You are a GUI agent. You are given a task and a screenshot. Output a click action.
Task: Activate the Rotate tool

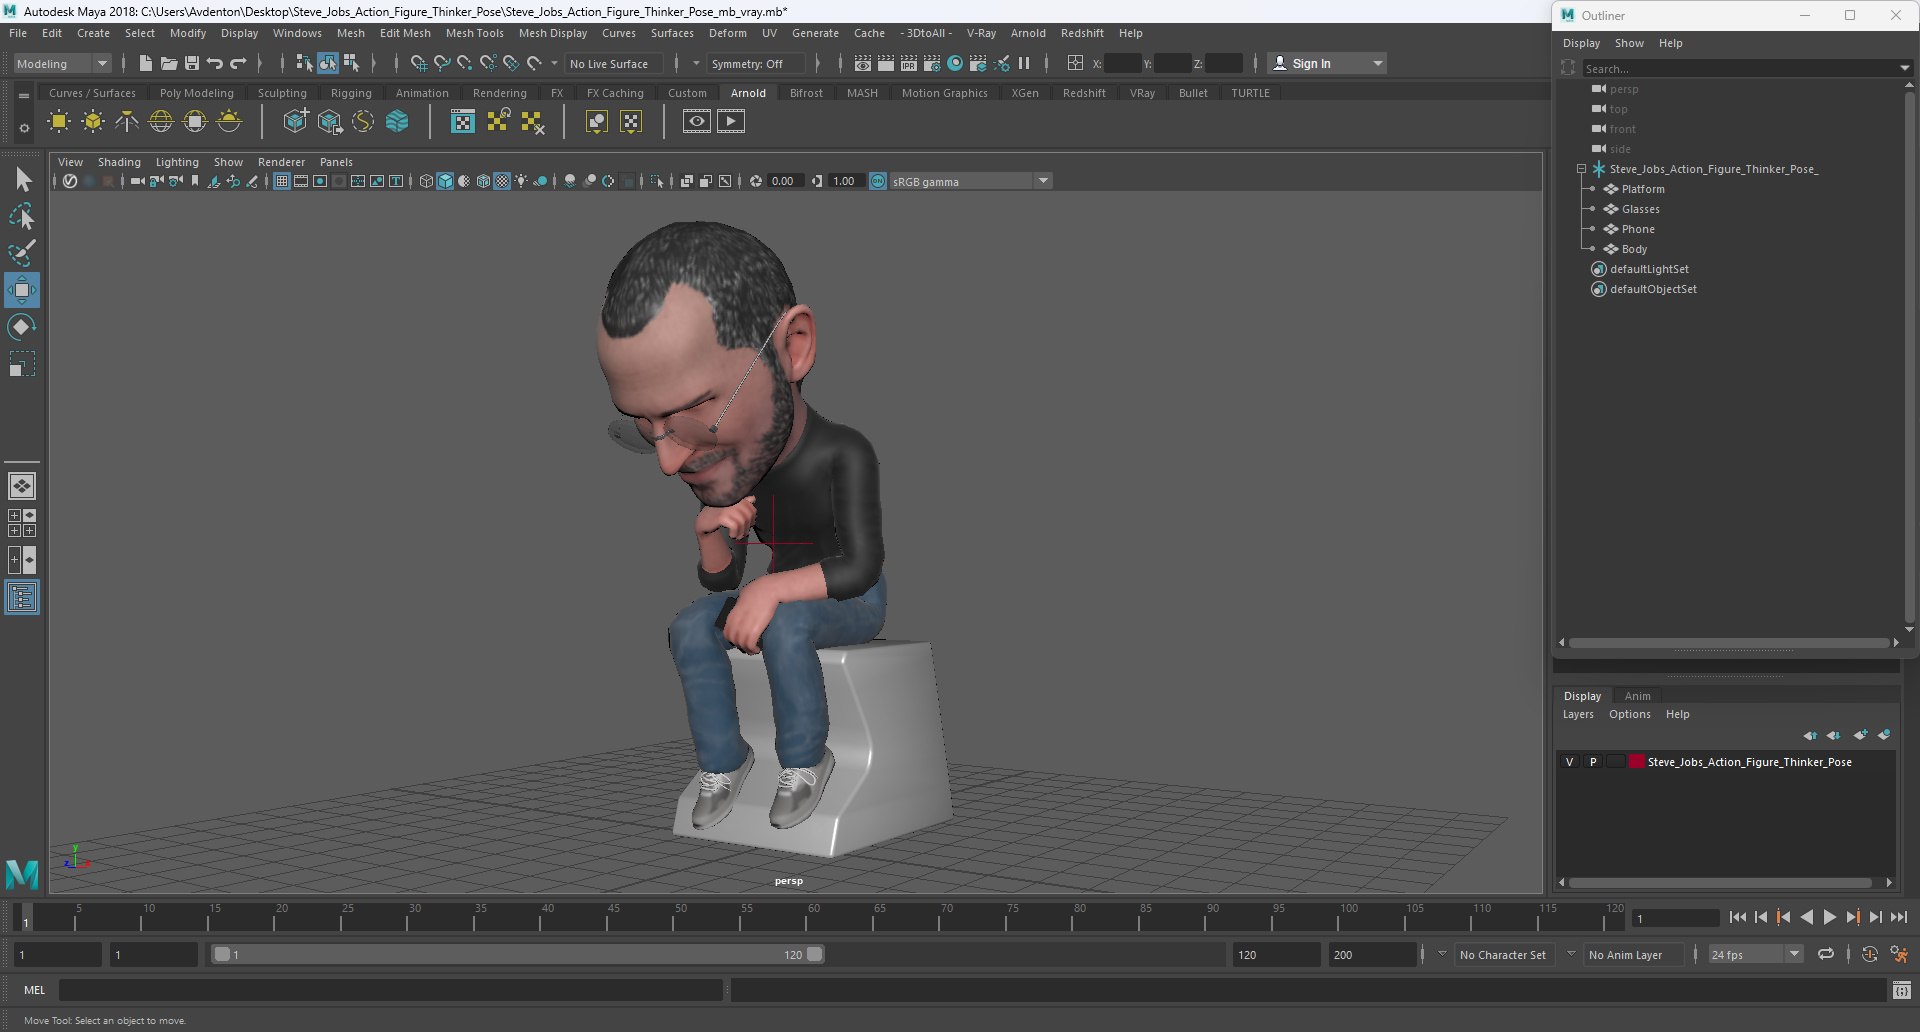pos(21,327)
